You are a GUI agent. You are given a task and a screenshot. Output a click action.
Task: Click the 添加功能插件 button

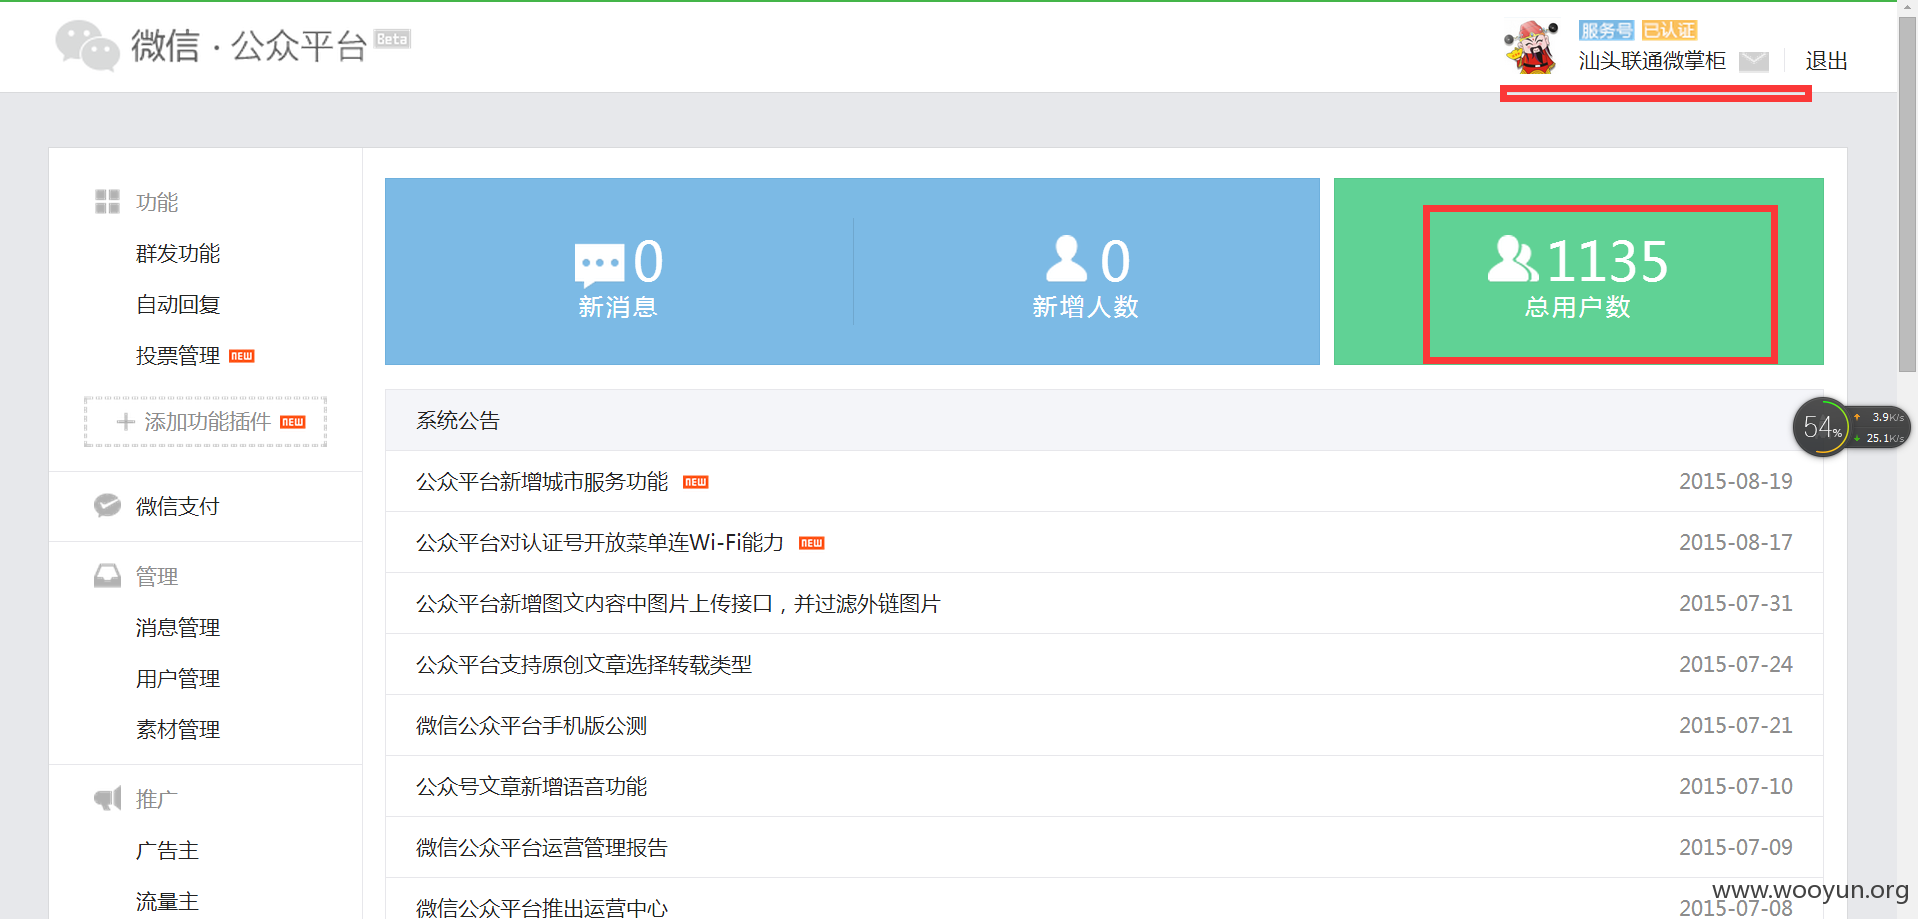click(206, 422)
